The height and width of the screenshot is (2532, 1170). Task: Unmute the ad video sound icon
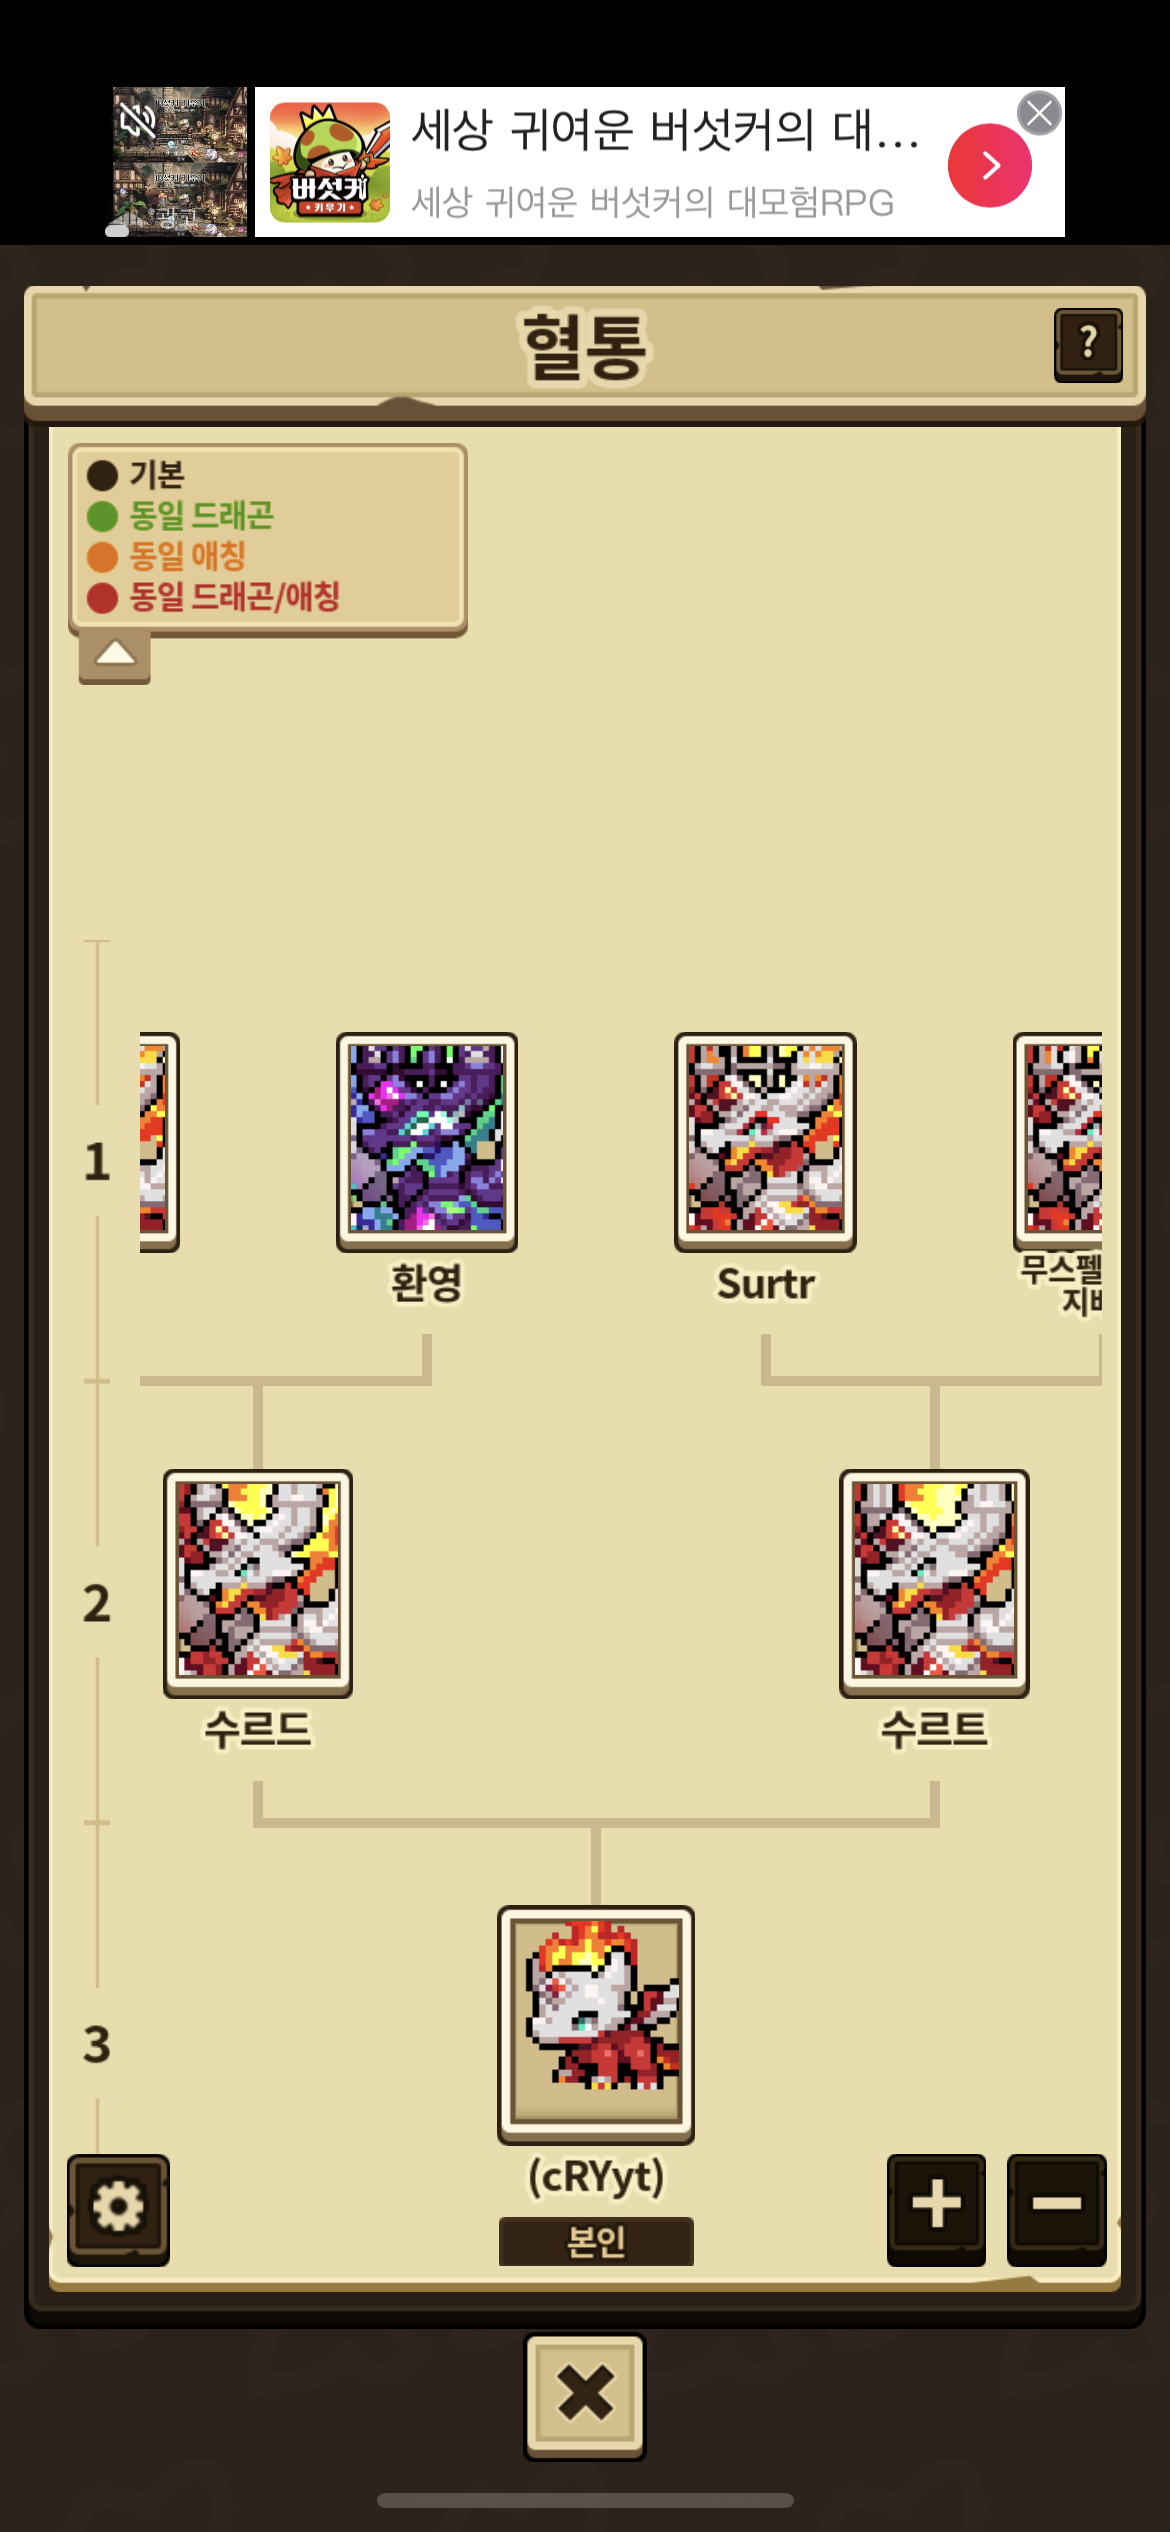[x=138, y=120]
